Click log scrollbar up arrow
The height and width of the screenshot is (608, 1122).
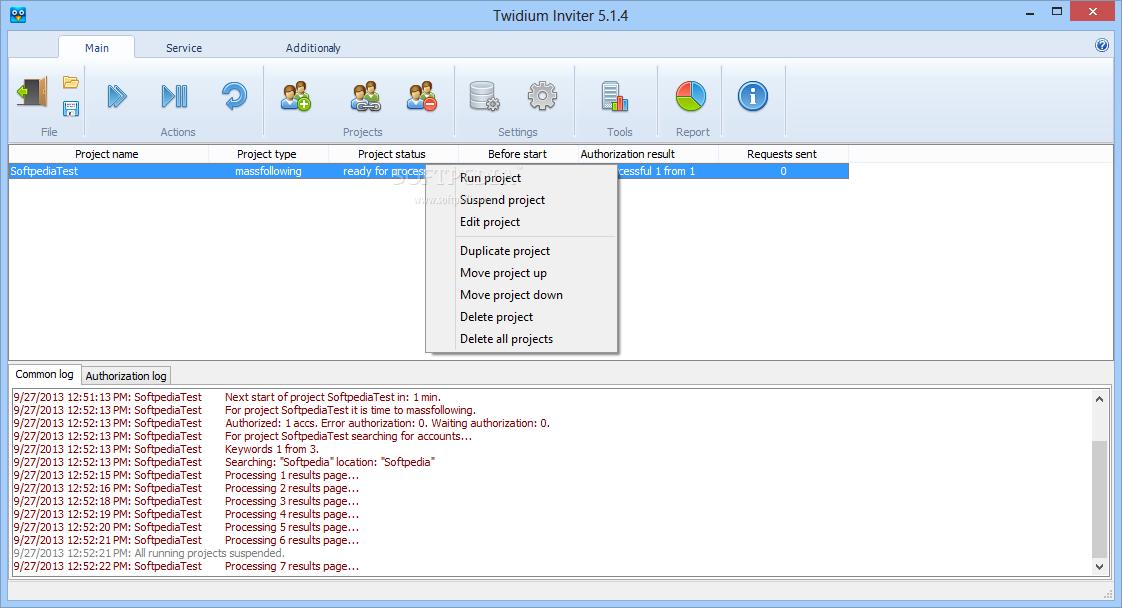pos(1099,399)
